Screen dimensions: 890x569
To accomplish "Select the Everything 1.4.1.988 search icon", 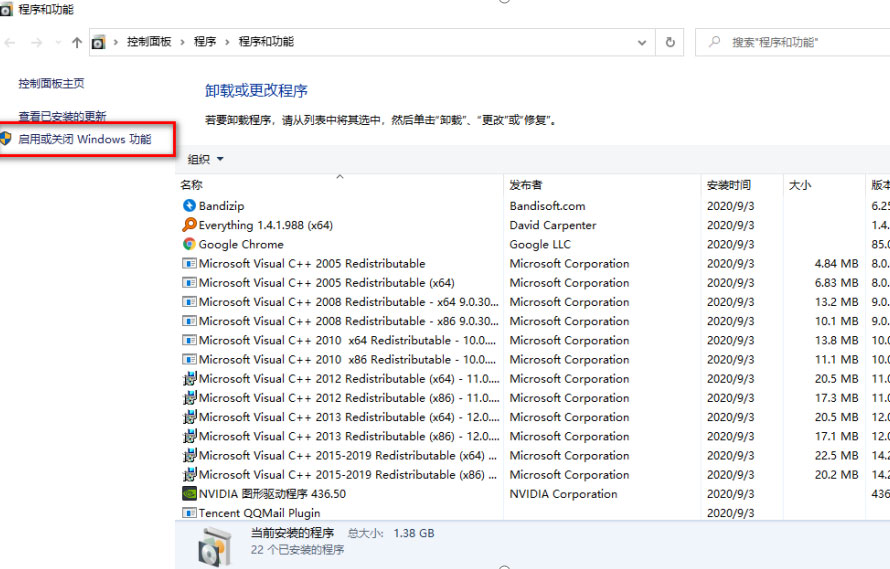I will [189, 225].
